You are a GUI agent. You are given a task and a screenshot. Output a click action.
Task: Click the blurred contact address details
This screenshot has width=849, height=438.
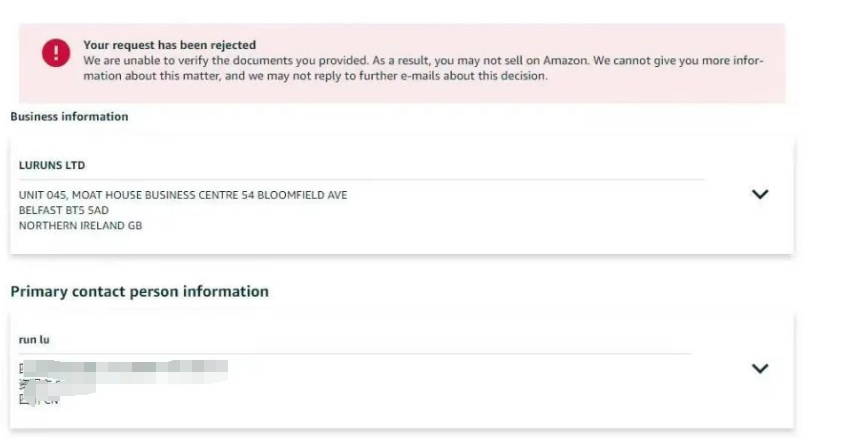123,382
